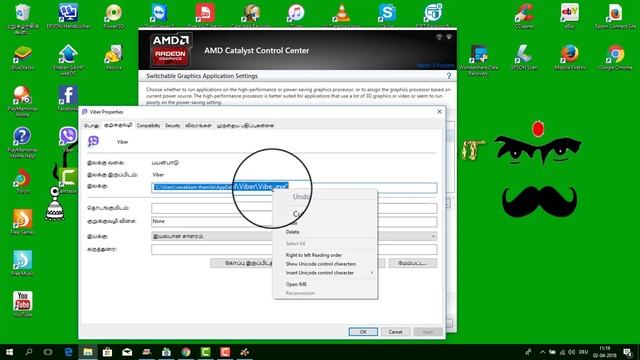Click the highlighted Viber.exe target path field
This screenshot has height=360, width=640.
coord(294,187)
